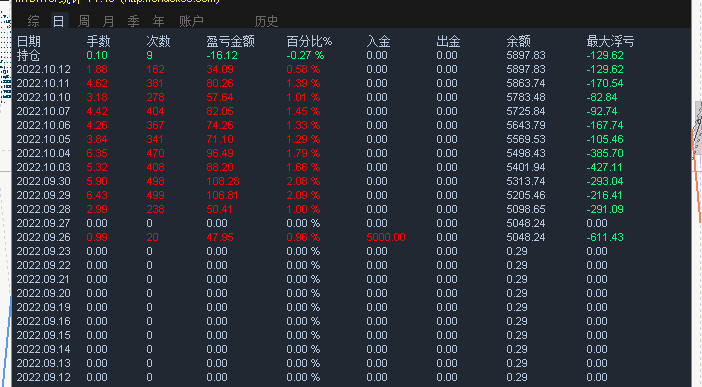Click max floating loss -611.43
The width and height of the screenshot is (702, 387).
[x=605, y=237]
